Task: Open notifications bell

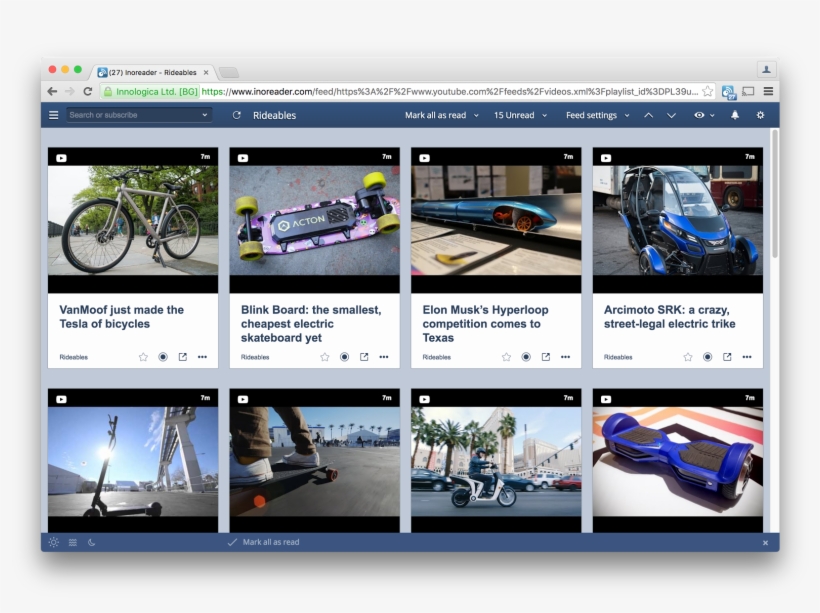Action: click(x=735, y=115)
